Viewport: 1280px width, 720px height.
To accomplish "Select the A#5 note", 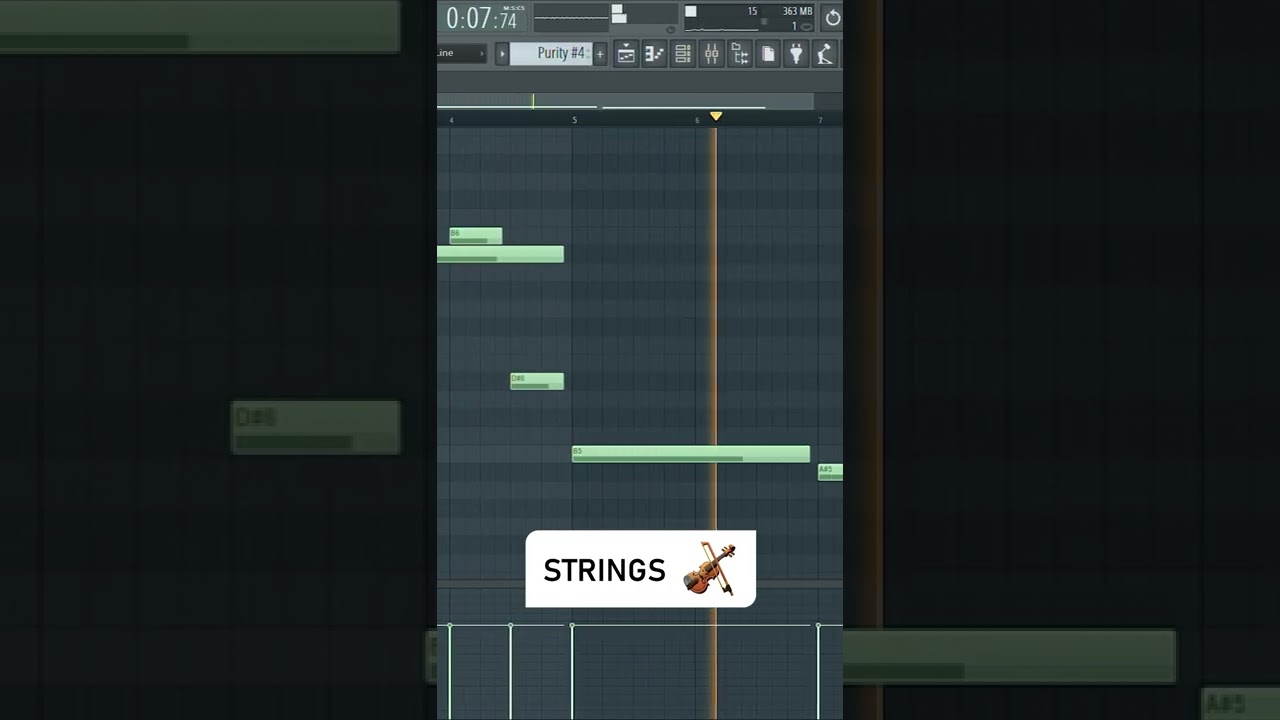I will coord(830,472).
